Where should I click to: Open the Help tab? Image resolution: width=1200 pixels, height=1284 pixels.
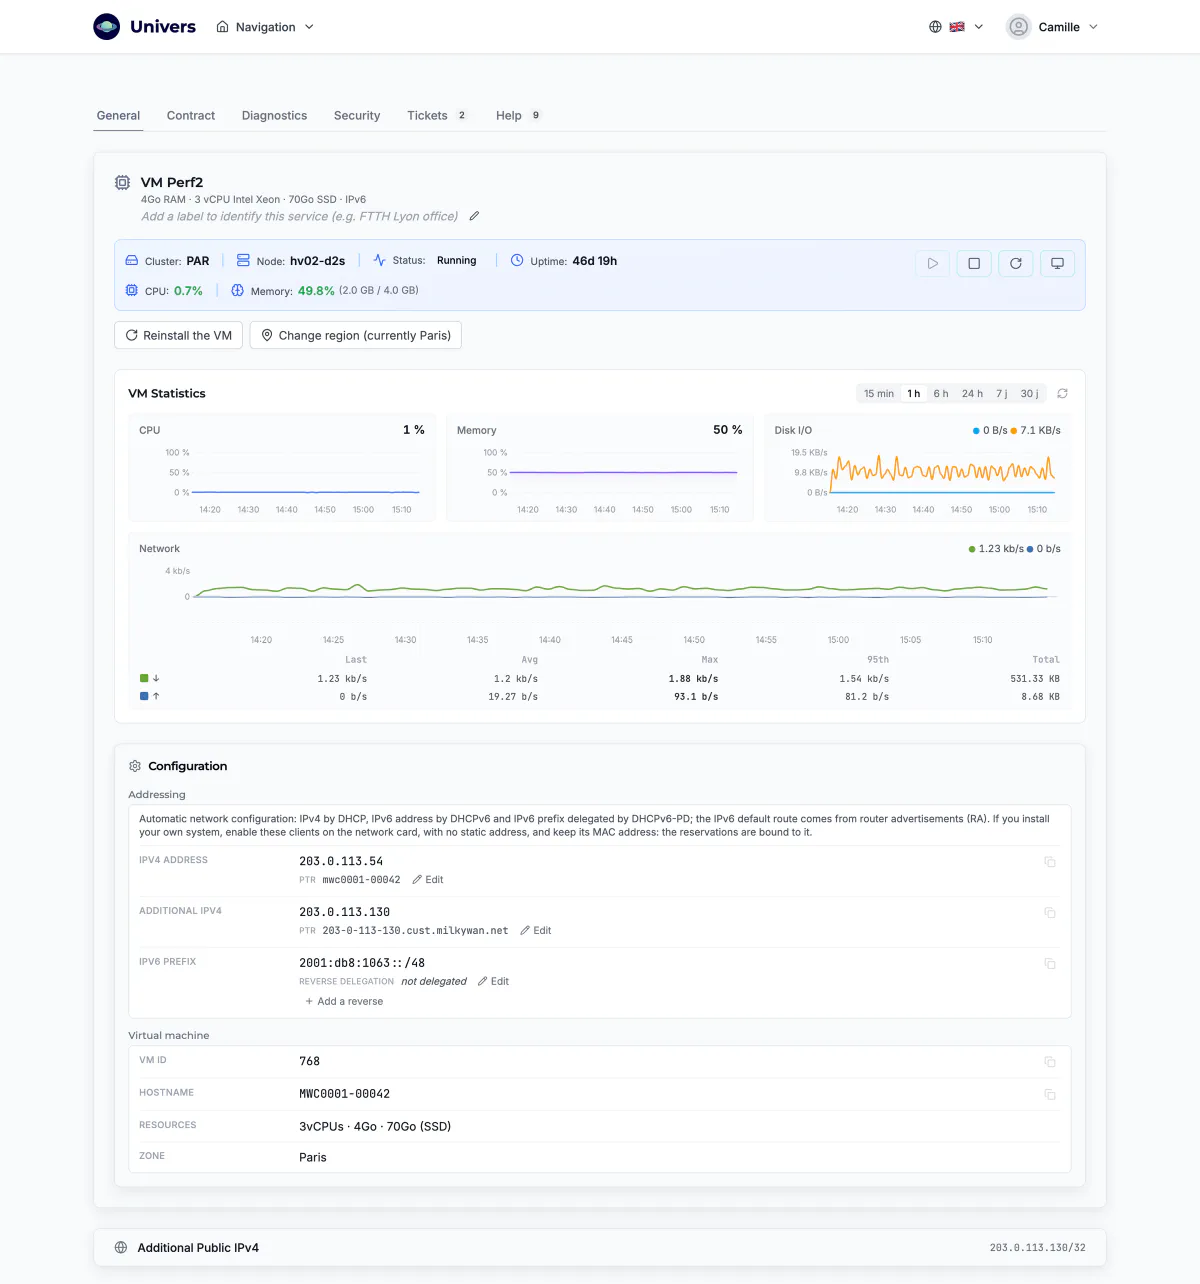519,116
